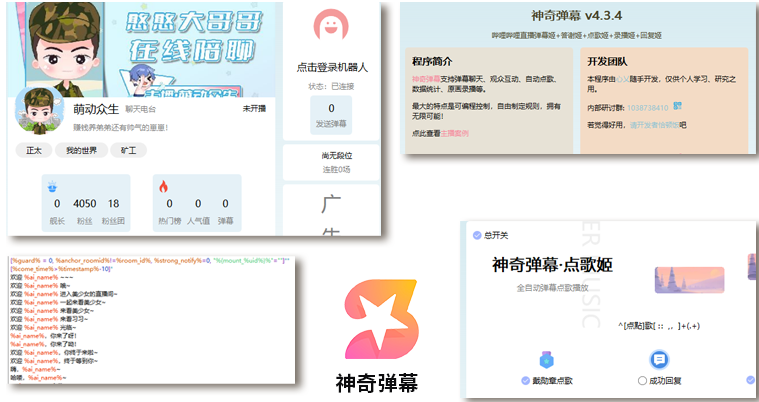Image resolution: width=759 pixels, height=402 pixels.
Task: Enable the 成功回复 option
Action: [x=642, y=381]
